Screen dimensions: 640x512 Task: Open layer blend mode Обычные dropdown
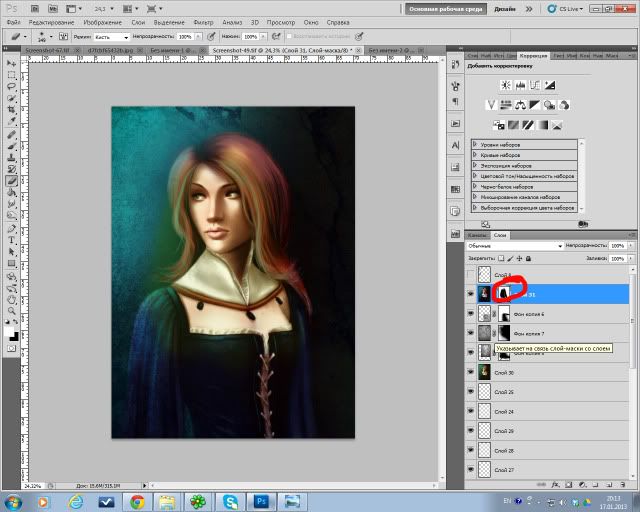tap(515, 245)
